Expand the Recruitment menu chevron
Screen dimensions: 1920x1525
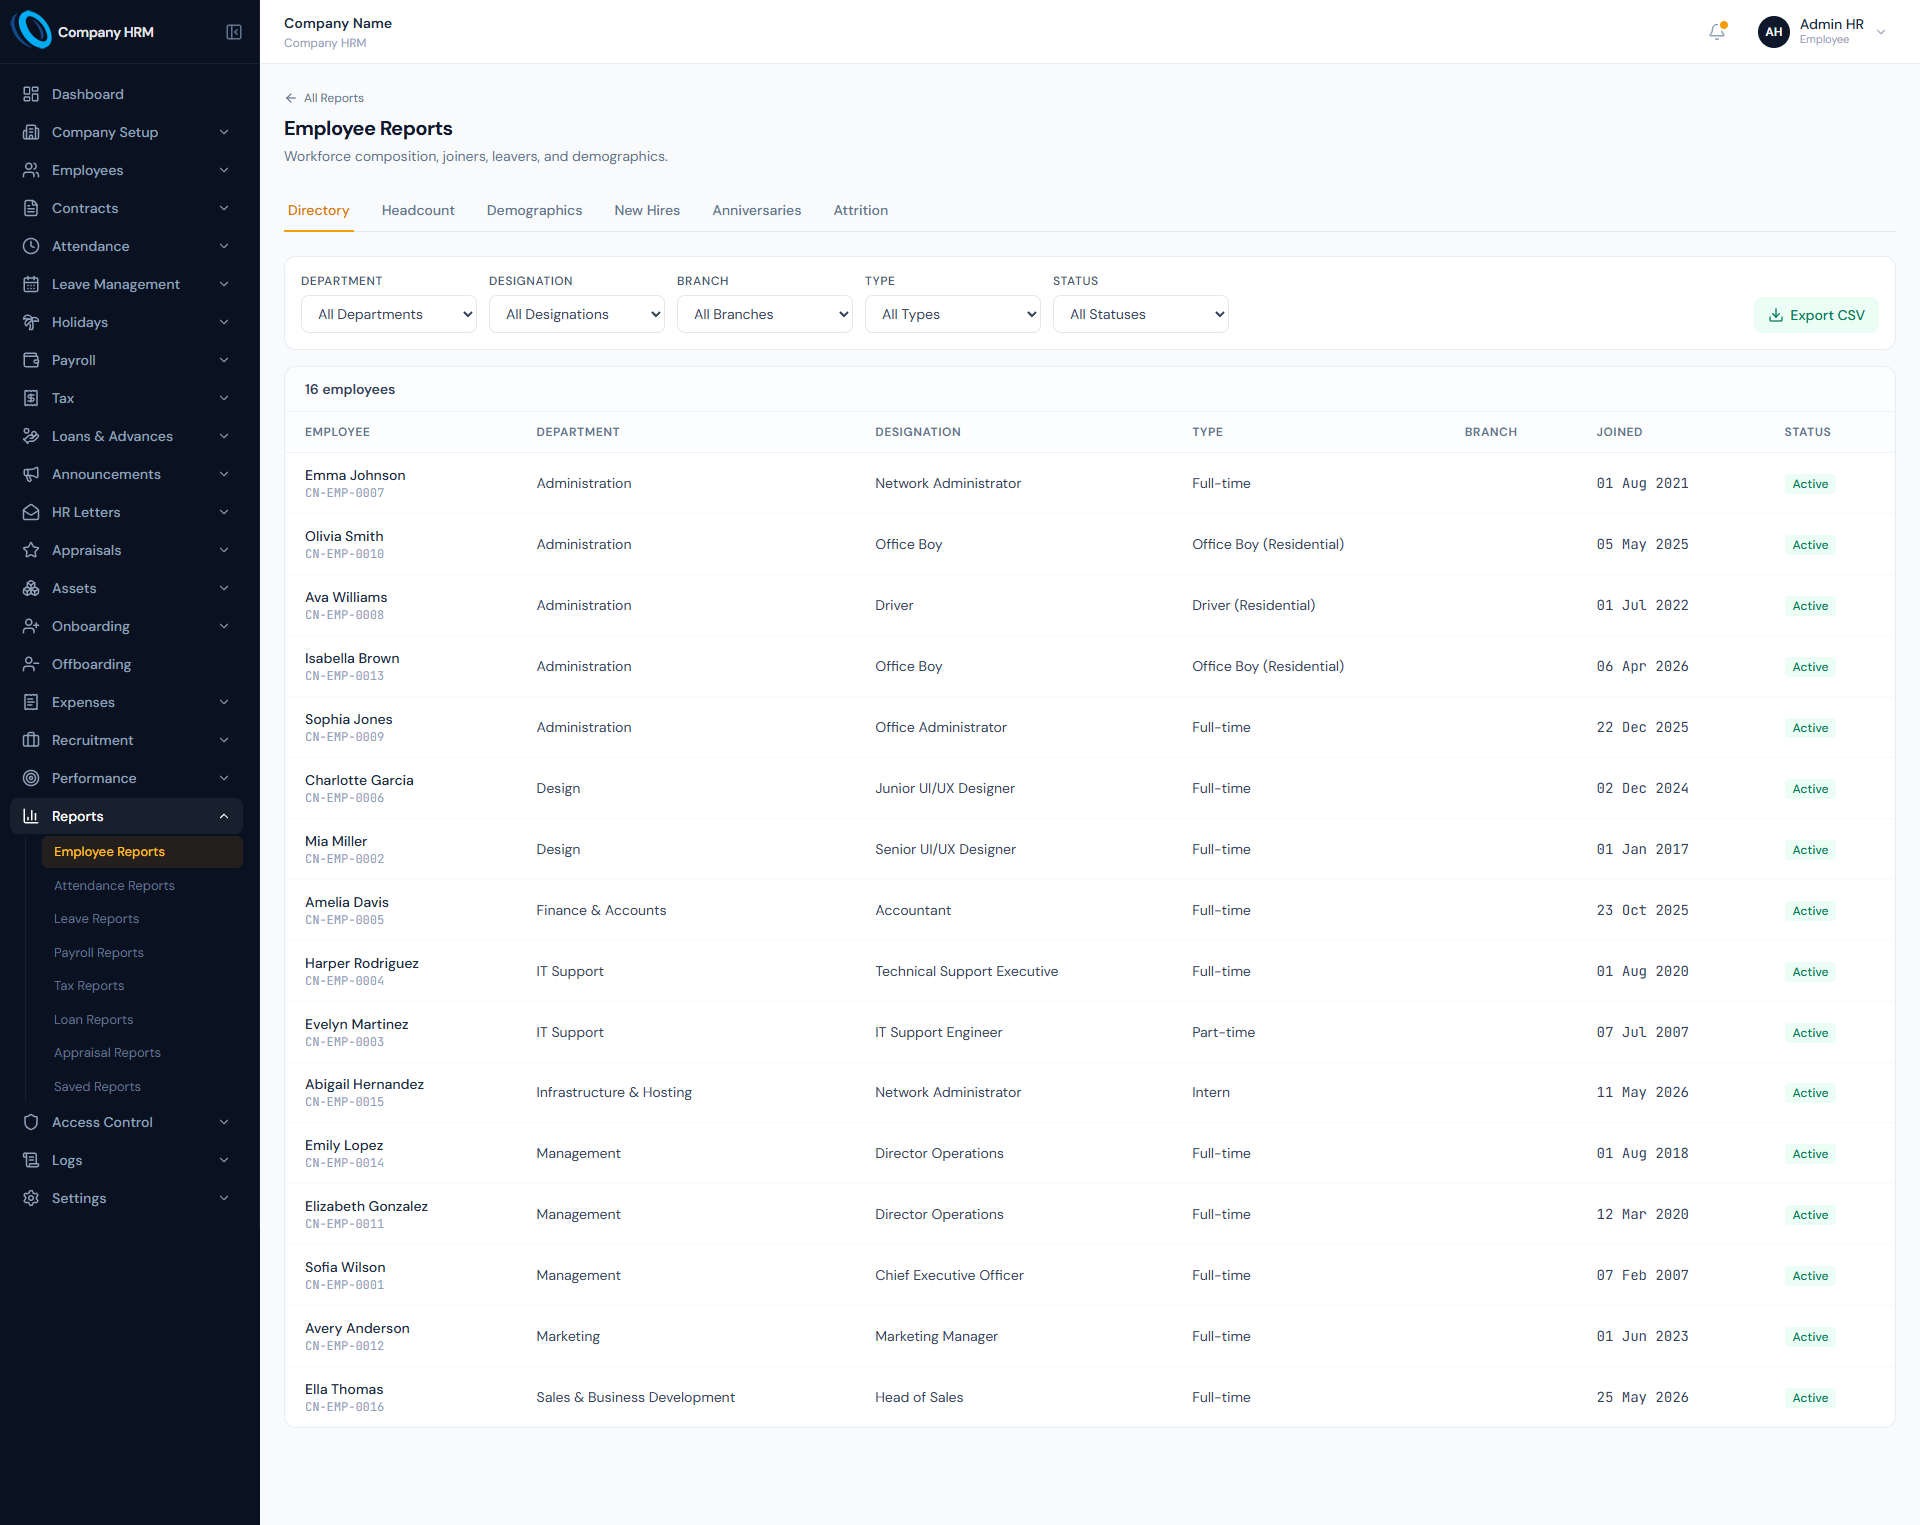[x=224, y=740]
